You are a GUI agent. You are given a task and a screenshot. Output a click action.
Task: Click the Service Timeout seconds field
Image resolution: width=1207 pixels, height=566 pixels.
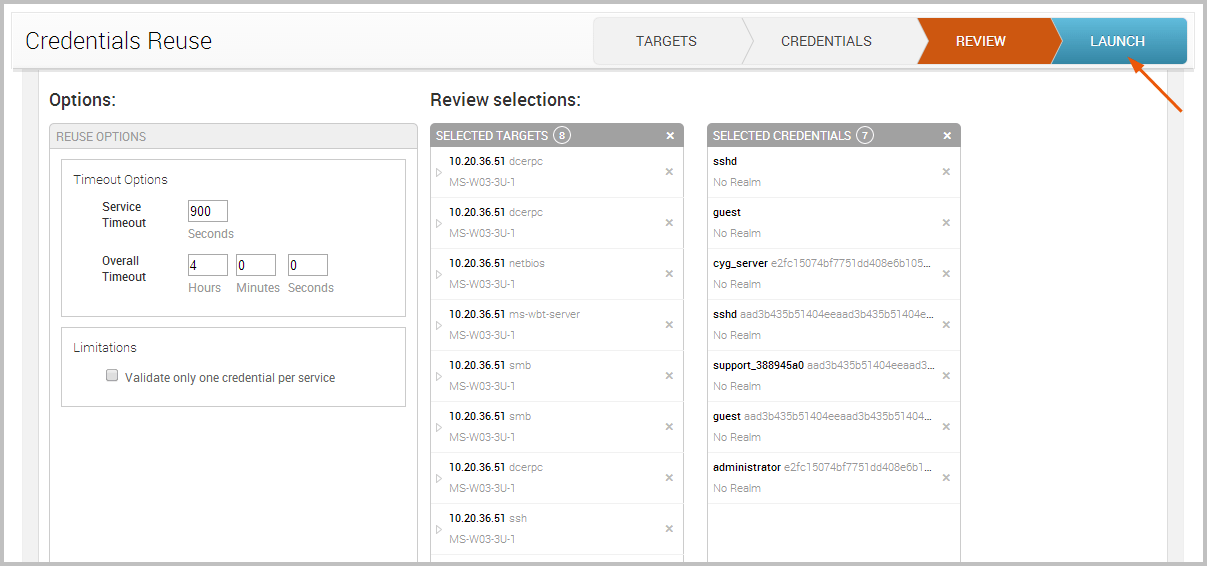(x=207, y=211)
